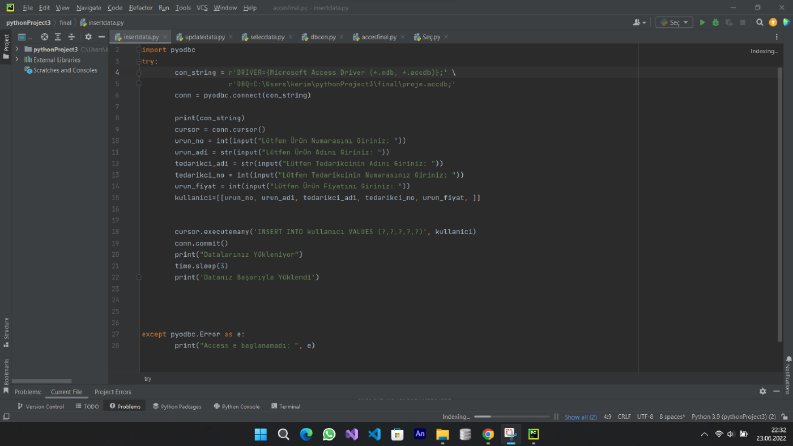Open File Explorer from taskbar
The image size is (793, 446).
[443, 434]
